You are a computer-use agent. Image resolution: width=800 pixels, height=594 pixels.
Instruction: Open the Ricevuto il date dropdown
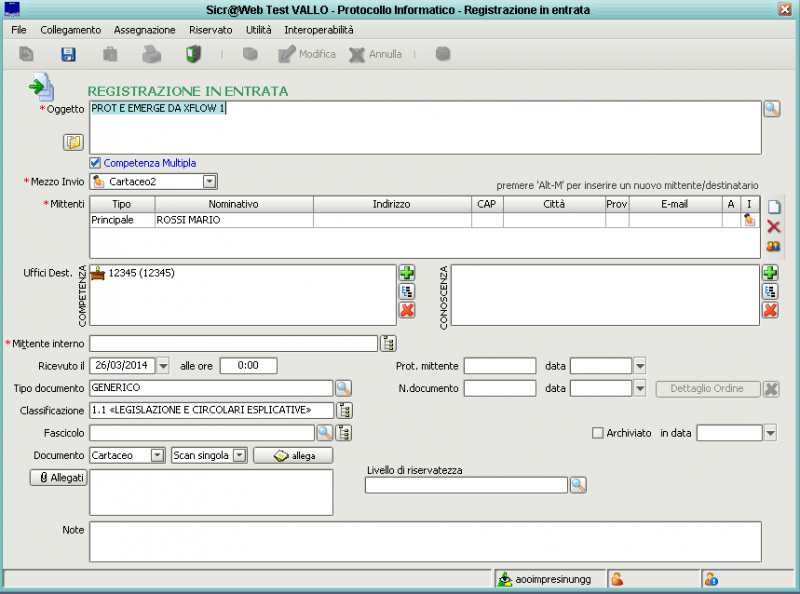(x=163, y=365)
